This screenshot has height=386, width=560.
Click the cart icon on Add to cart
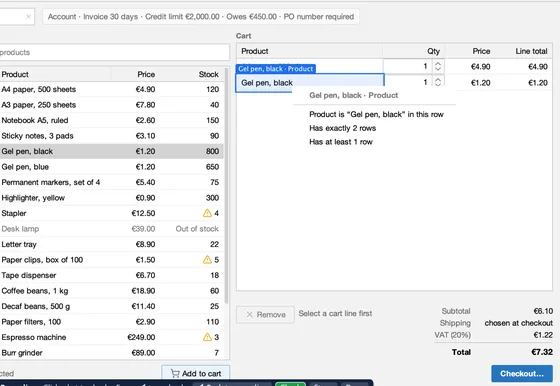click(175, 373)
